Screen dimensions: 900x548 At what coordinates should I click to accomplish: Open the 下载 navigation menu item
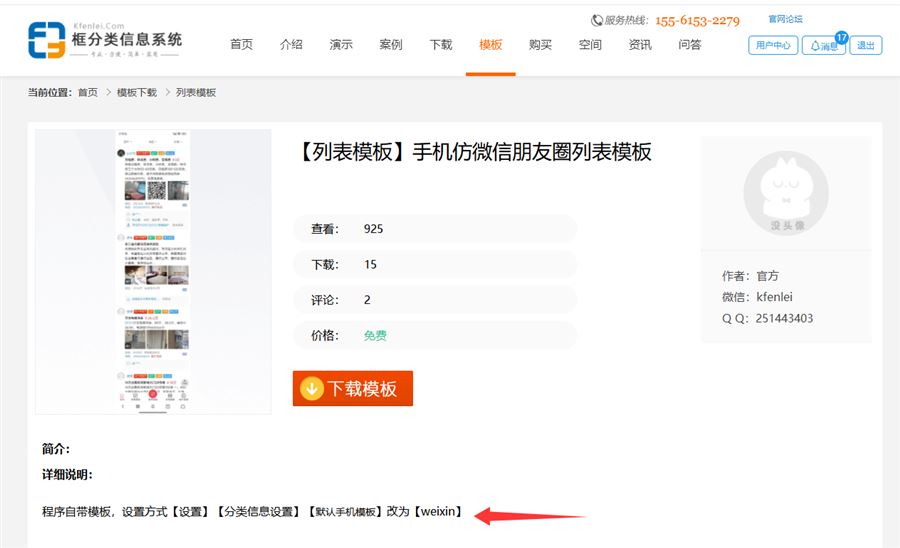point(441,45)
